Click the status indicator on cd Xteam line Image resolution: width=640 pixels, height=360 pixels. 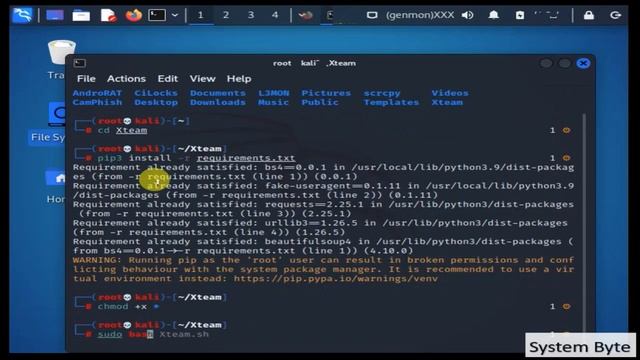566,130
